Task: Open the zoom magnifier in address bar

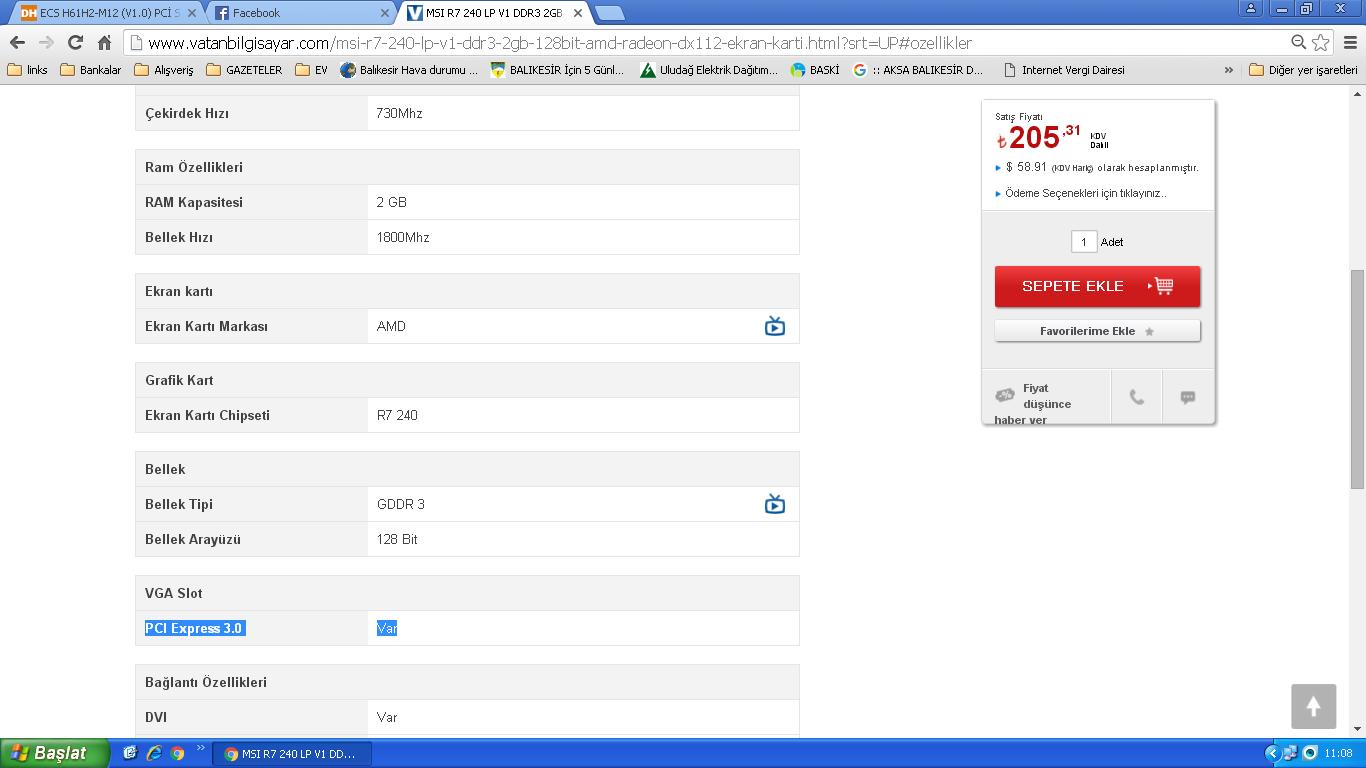Action: tap(1298, 42)
